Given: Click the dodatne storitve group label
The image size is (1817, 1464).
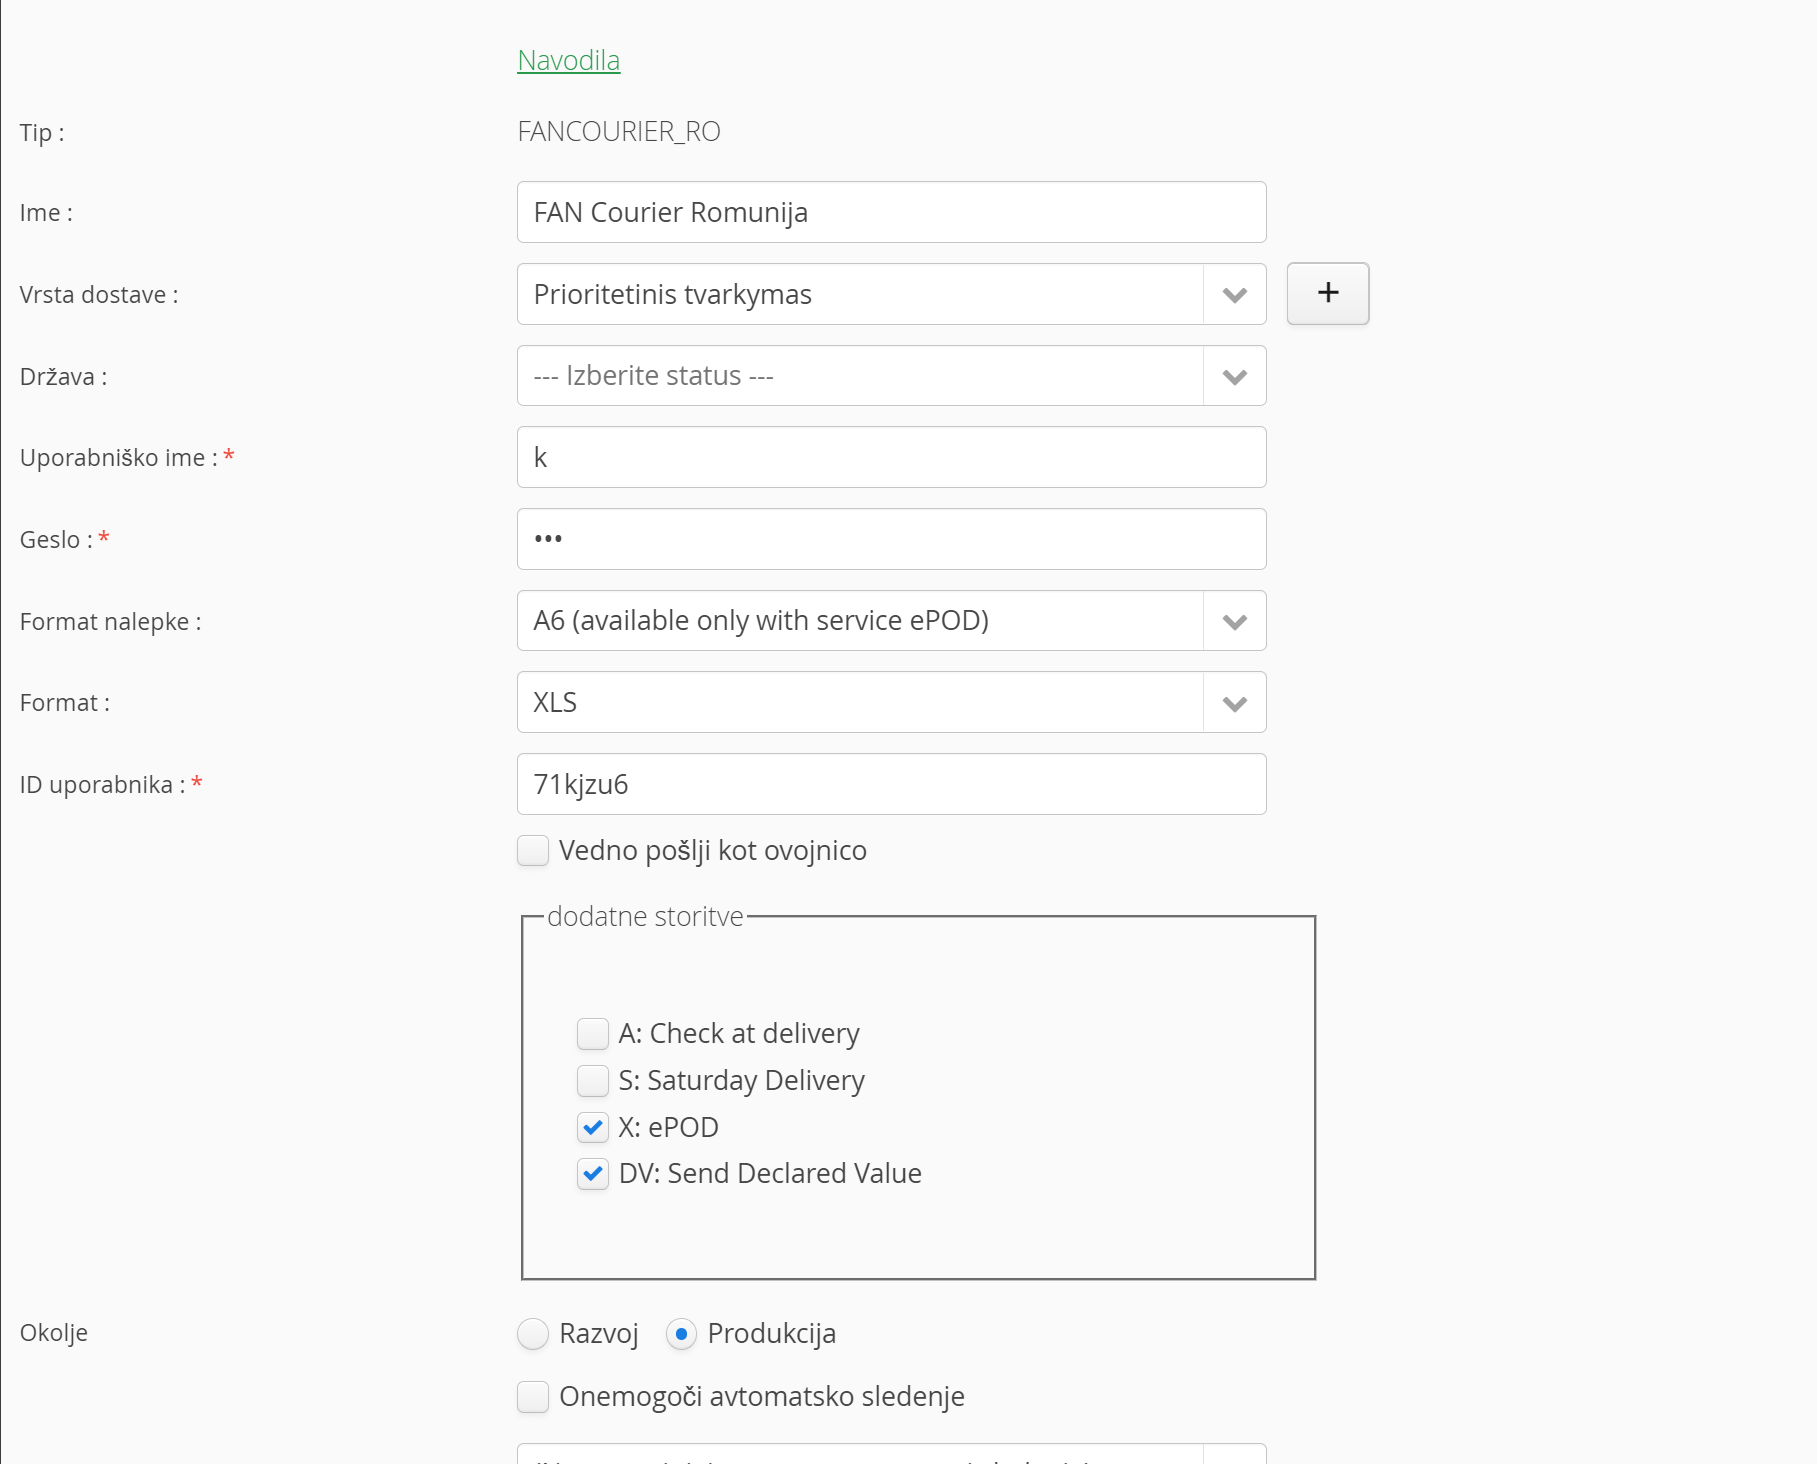Looking at the screenshot, I should (x=645, y=916).
